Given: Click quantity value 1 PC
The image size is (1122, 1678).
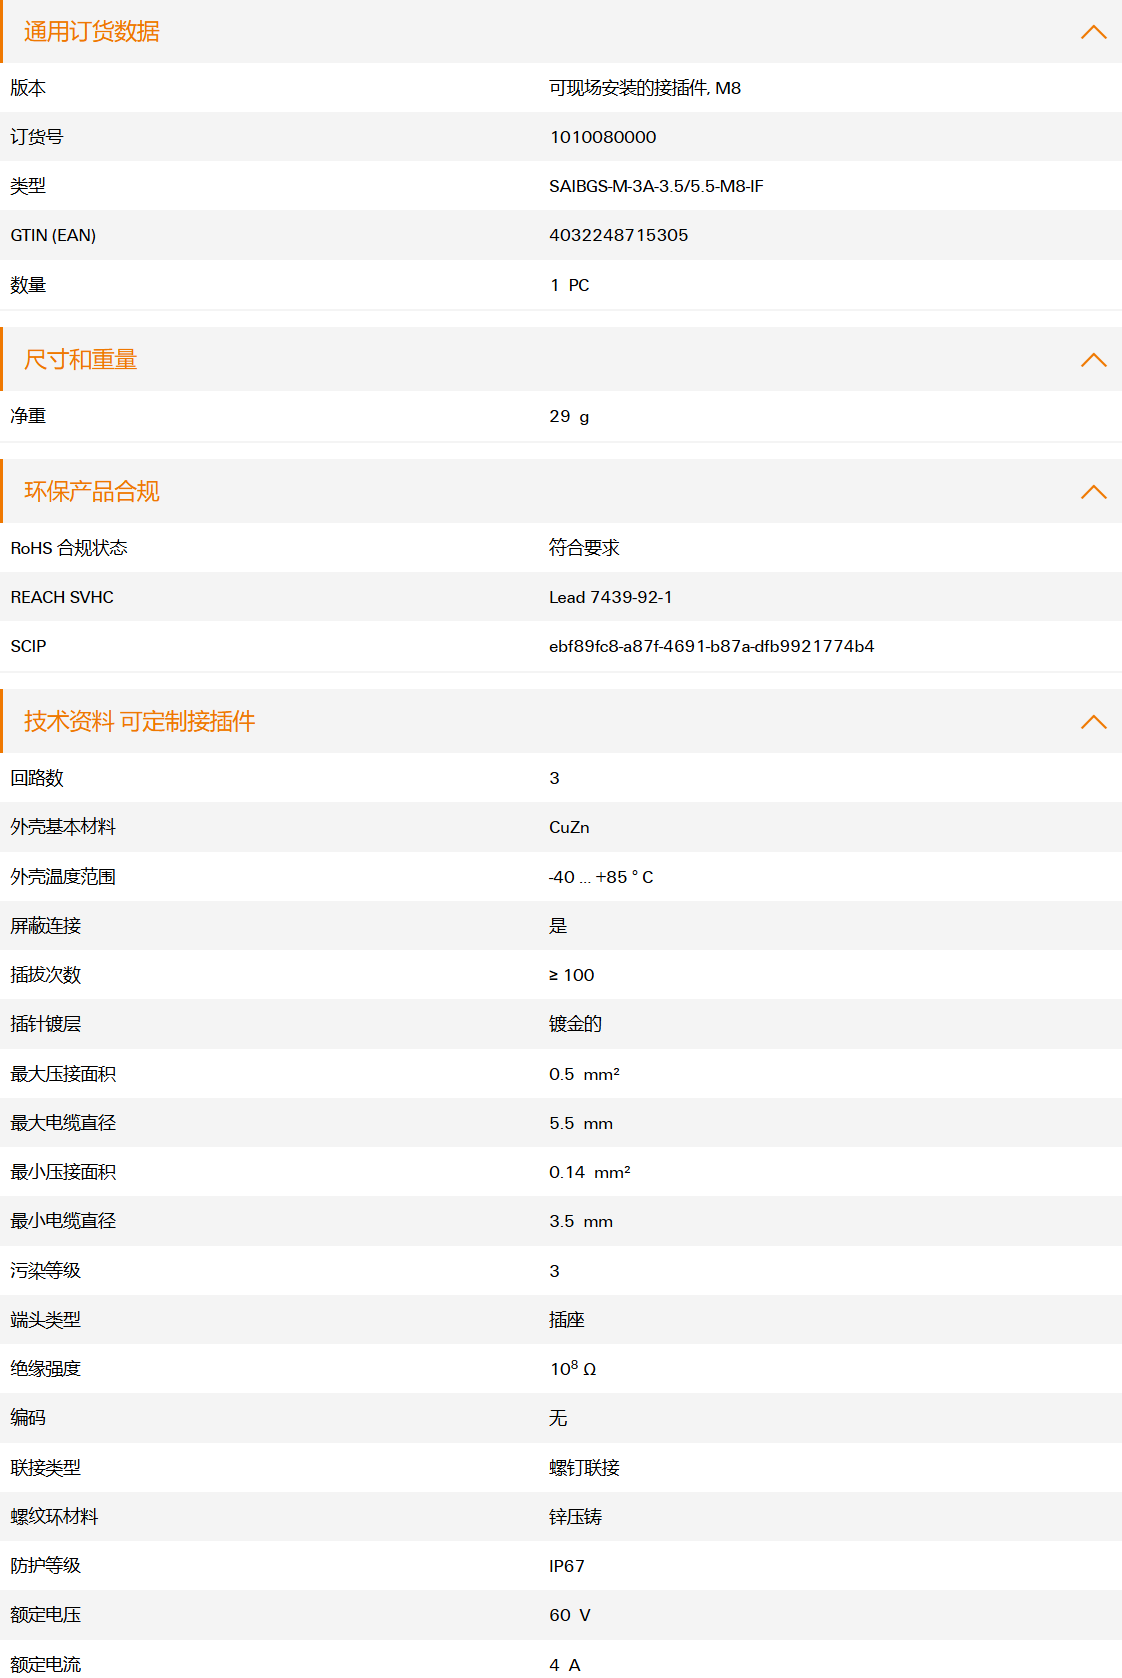Looking at the screenshot, I should tap(570, 285).
